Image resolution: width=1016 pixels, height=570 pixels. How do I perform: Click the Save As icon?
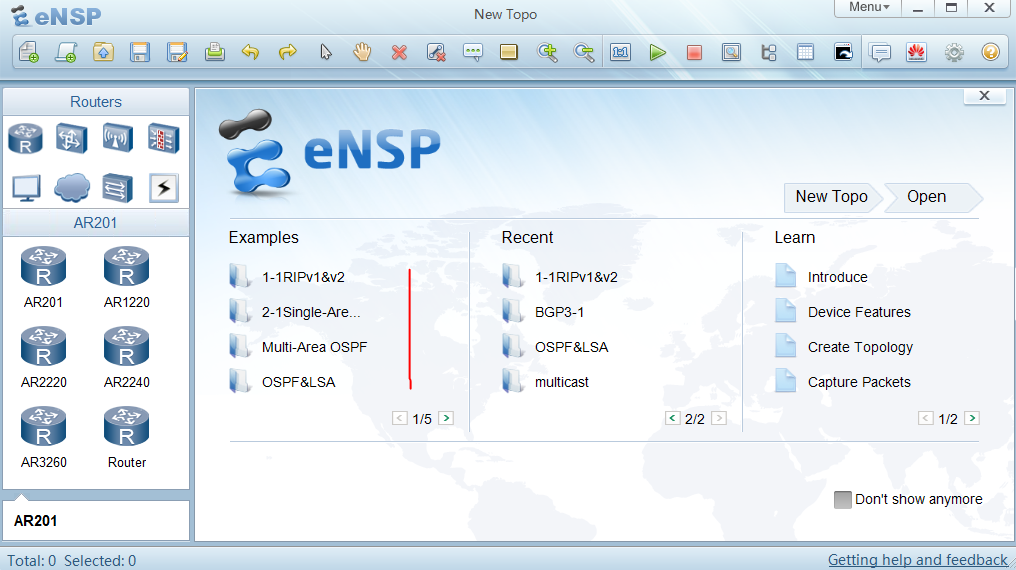pyautogui.click(x=177, y=52)
